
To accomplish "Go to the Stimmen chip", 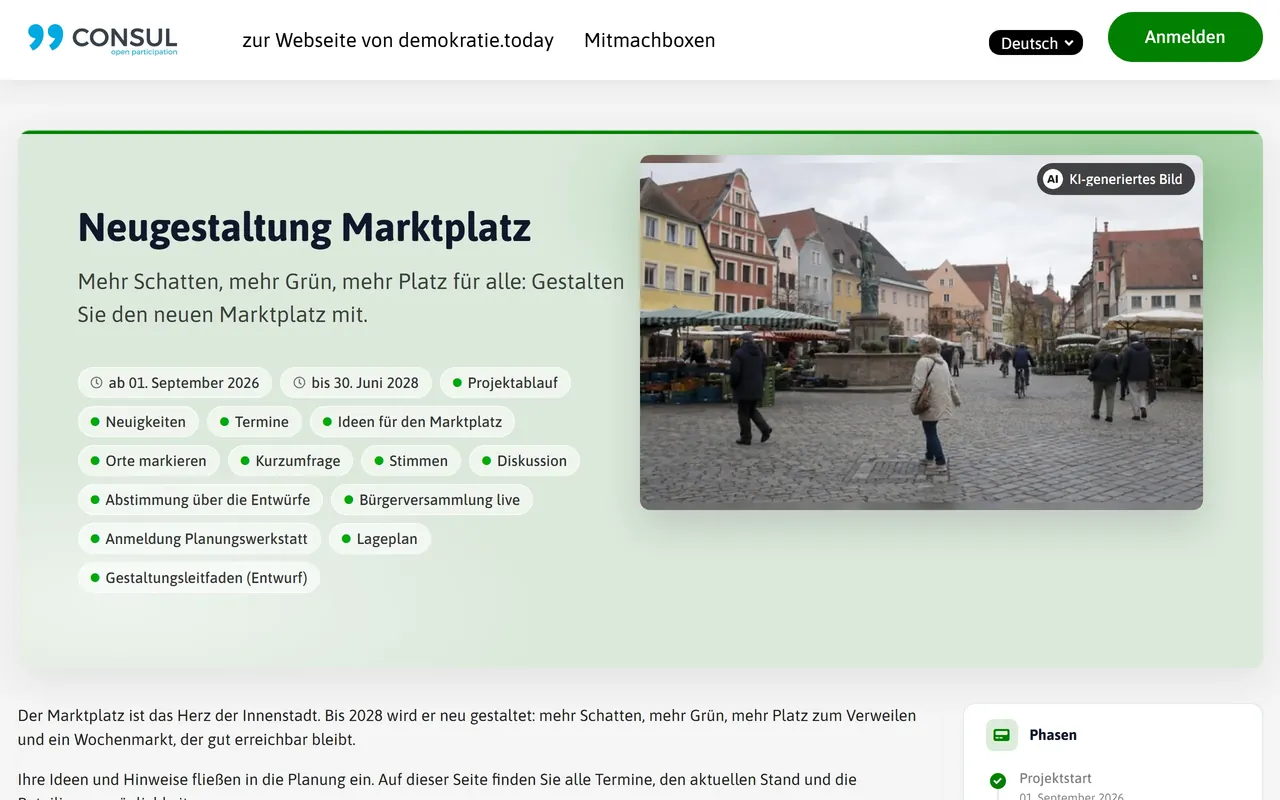I will [411, 460].
